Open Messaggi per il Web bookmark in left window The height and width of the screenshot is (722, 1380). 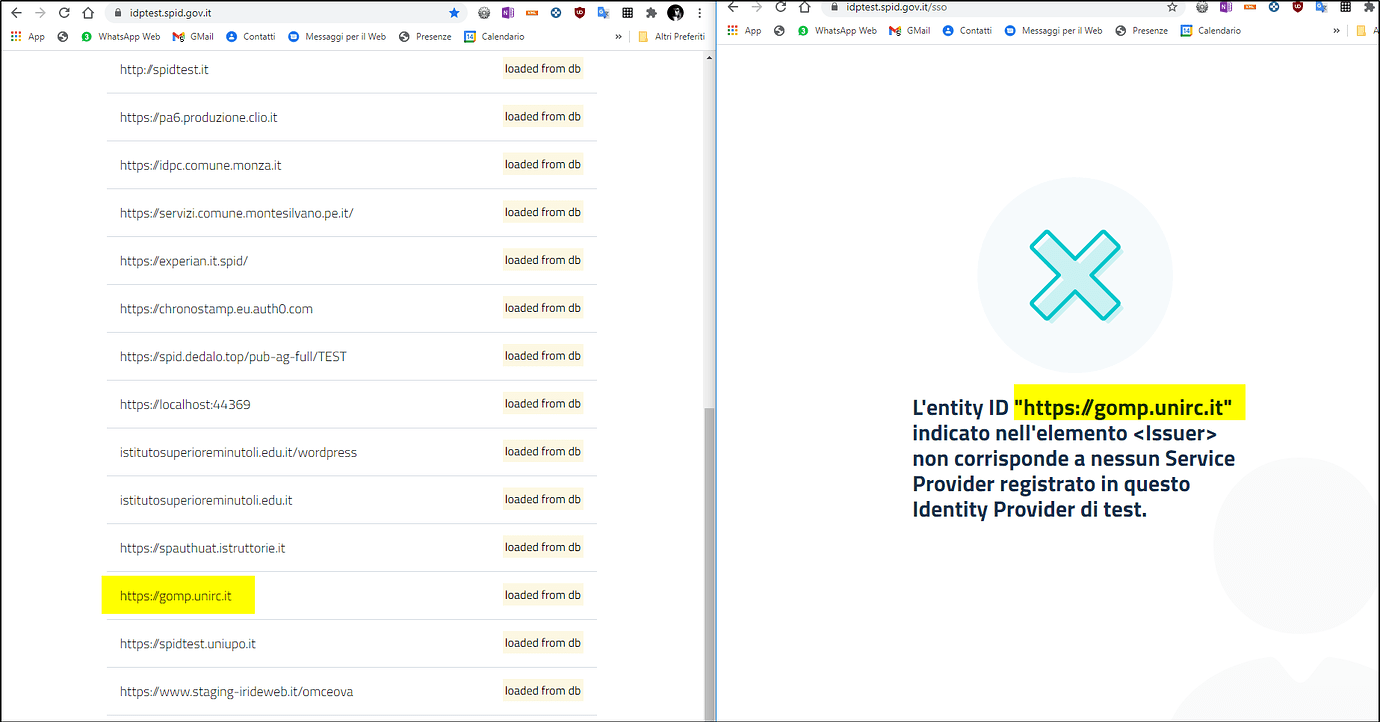(x=337, y=37)
